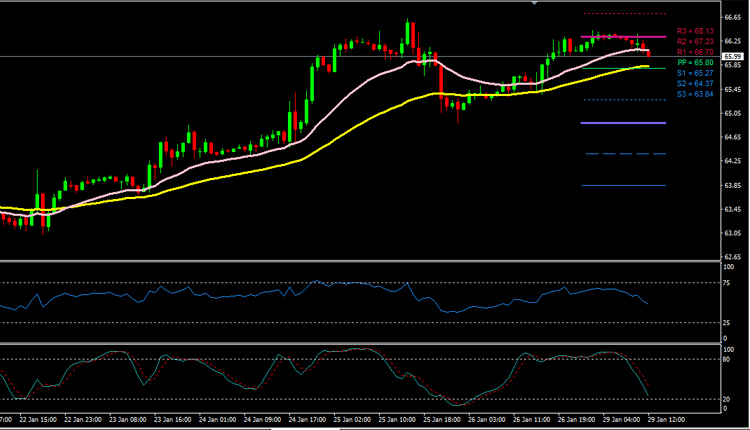Select the current price tag 65.99
This screenshot has width=750, height=430.
click(732, 56)
